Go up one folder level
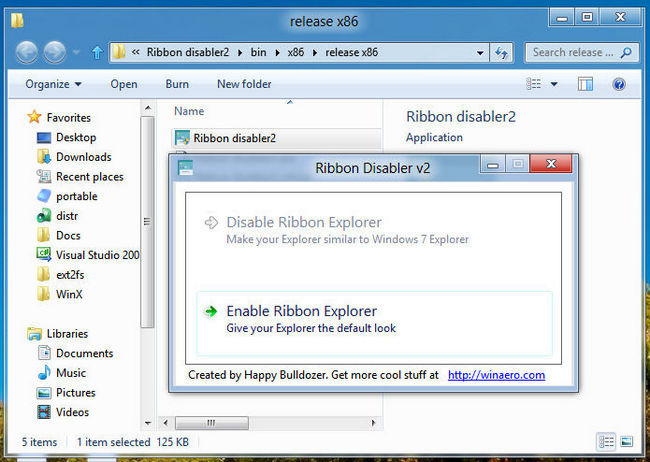650x462 pixels. point(97,52)
